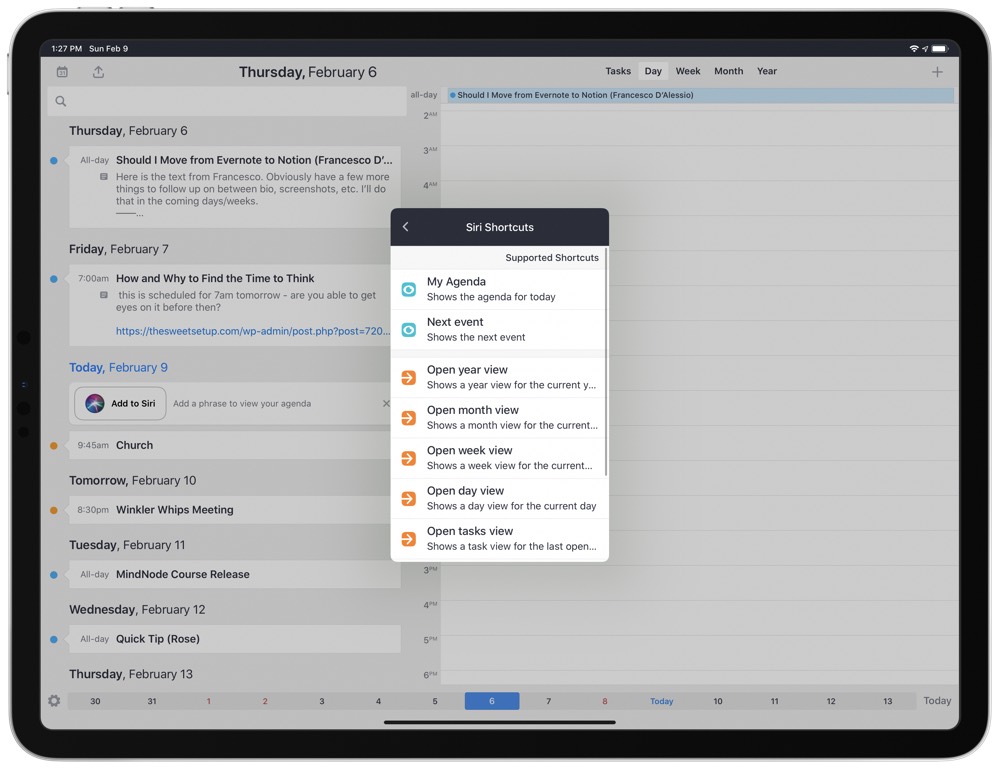1000x770 pixels.
Task: Click the Today, February 9 heading
Action: (119, 367)
